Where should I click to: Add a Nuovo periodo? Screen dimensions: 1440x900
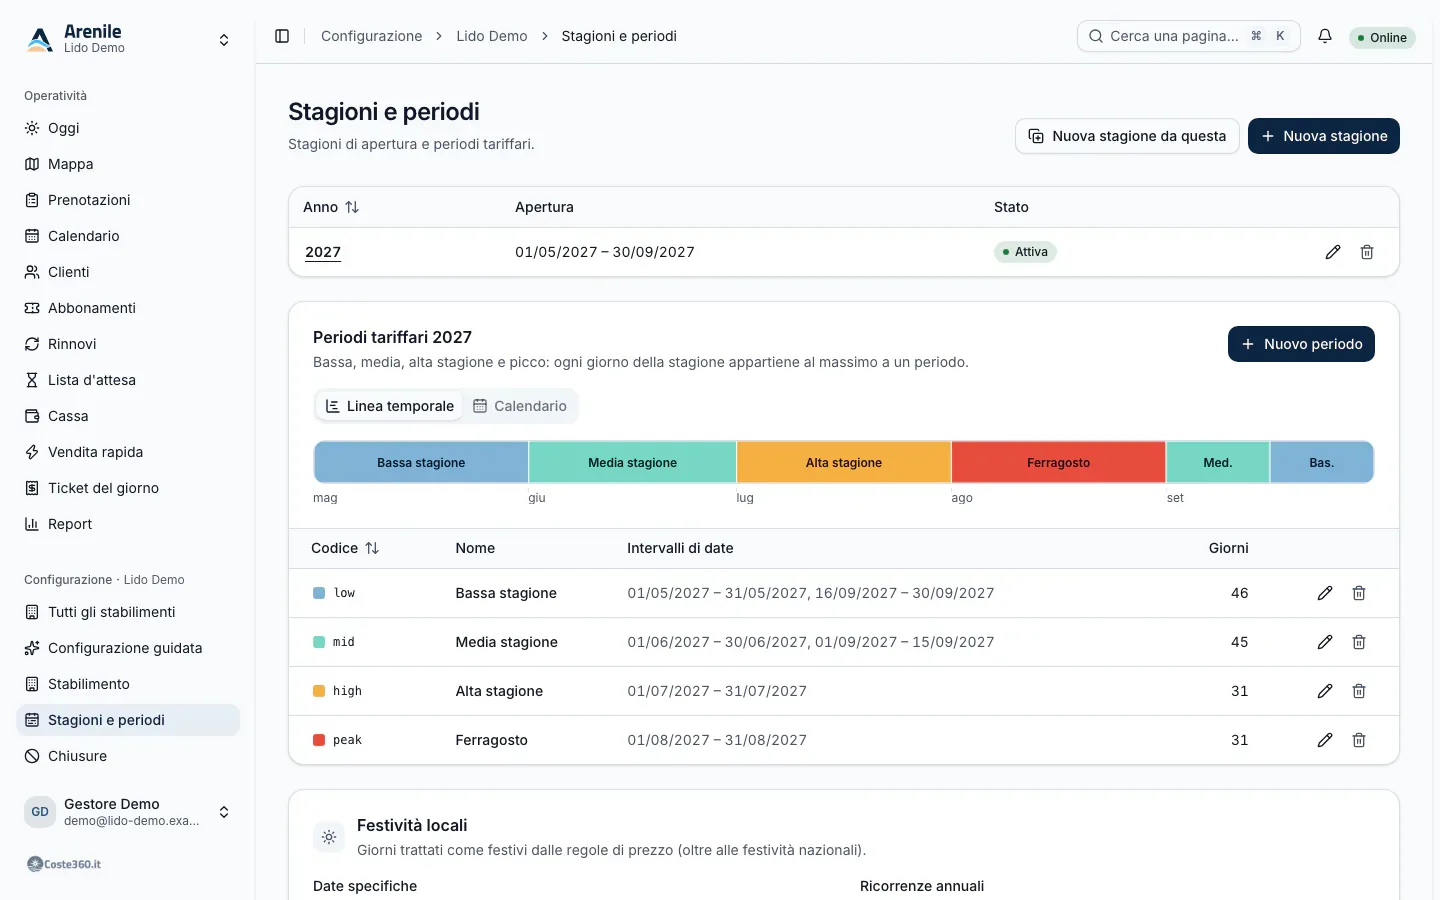pos(1301,344)
